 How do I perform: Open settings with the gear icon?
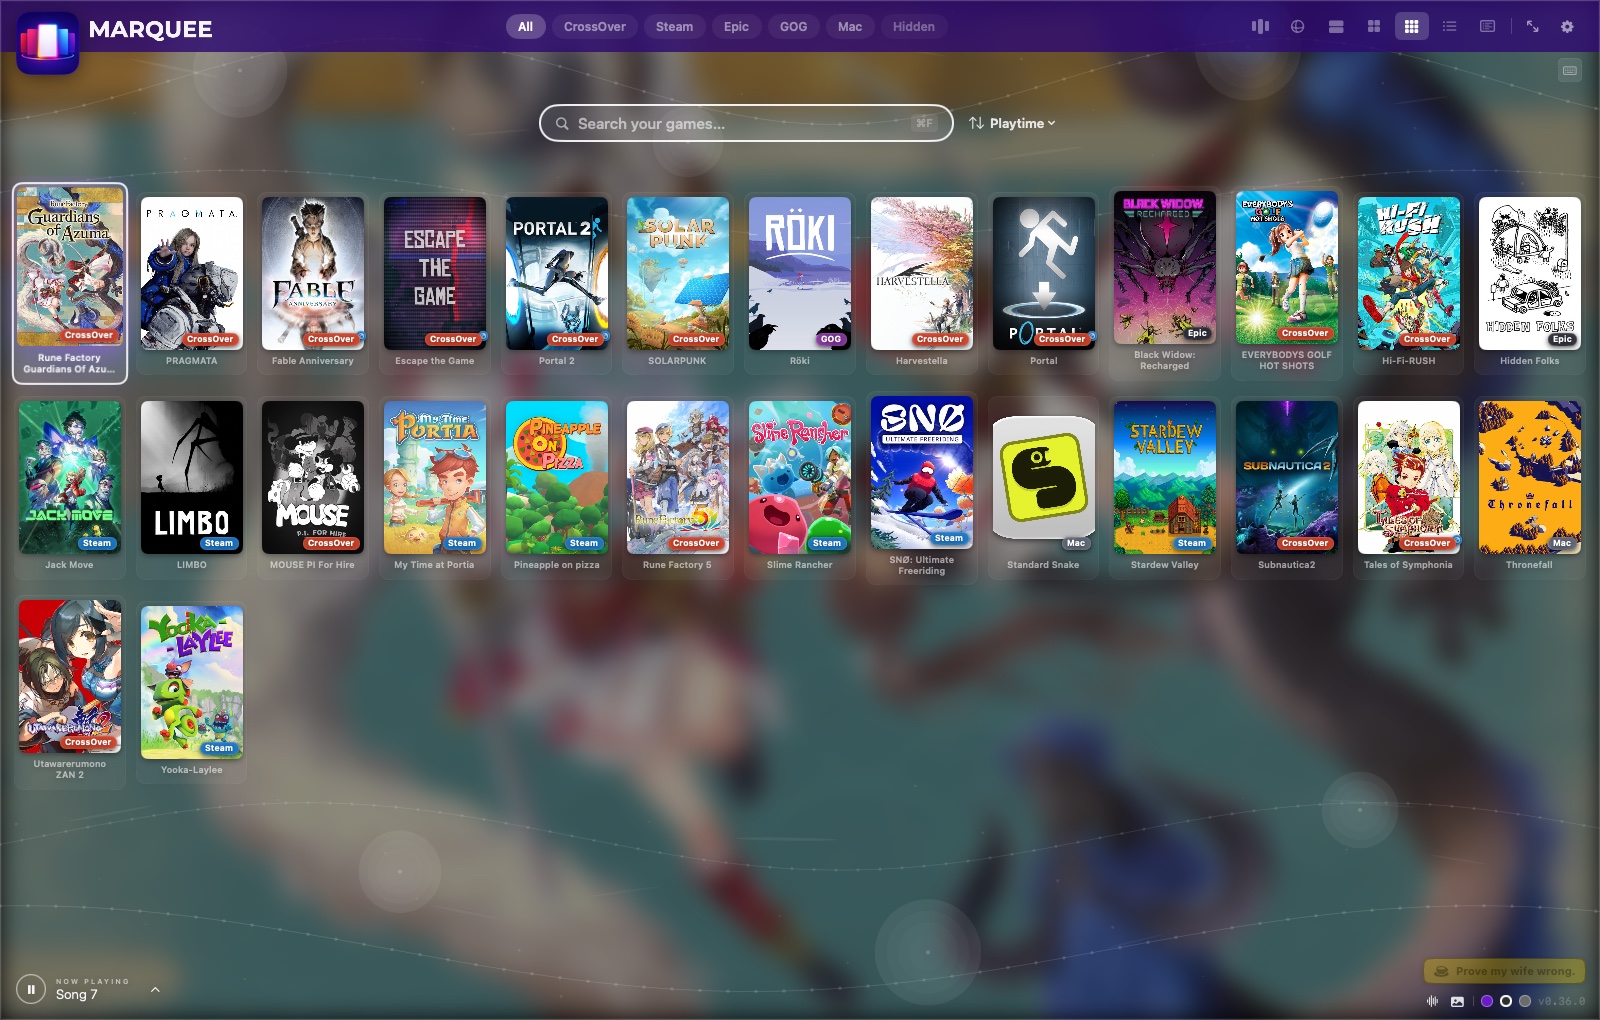(1568, 27)
